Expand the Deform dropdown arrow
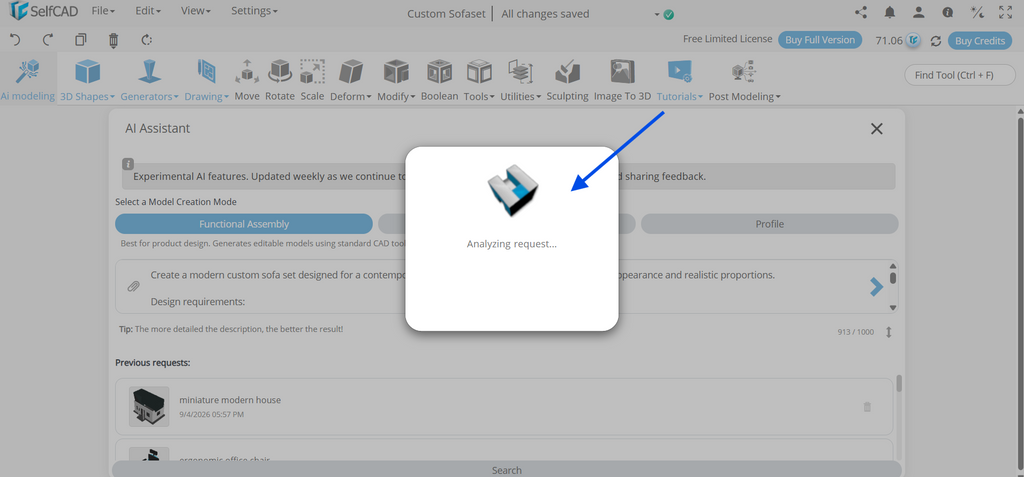1024x477 pixels. click(369, 97)
